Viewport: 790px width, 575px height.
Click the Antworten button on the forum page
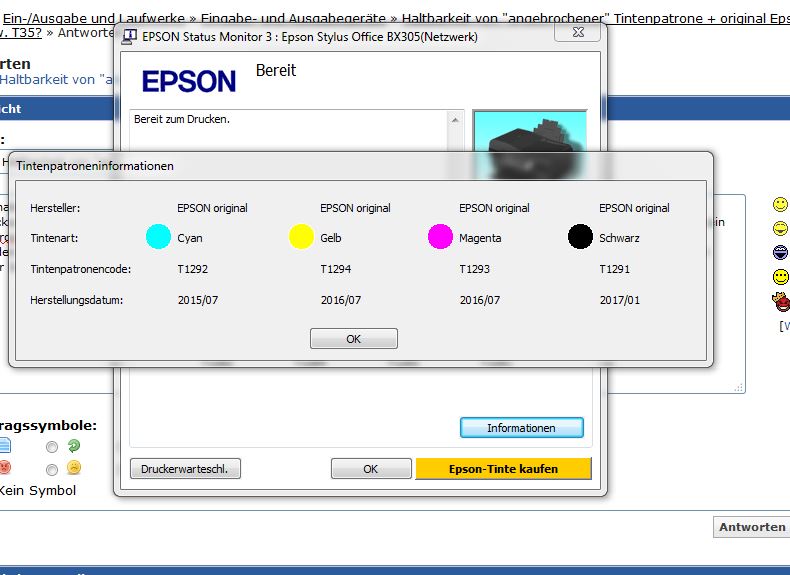coord(752,527)
